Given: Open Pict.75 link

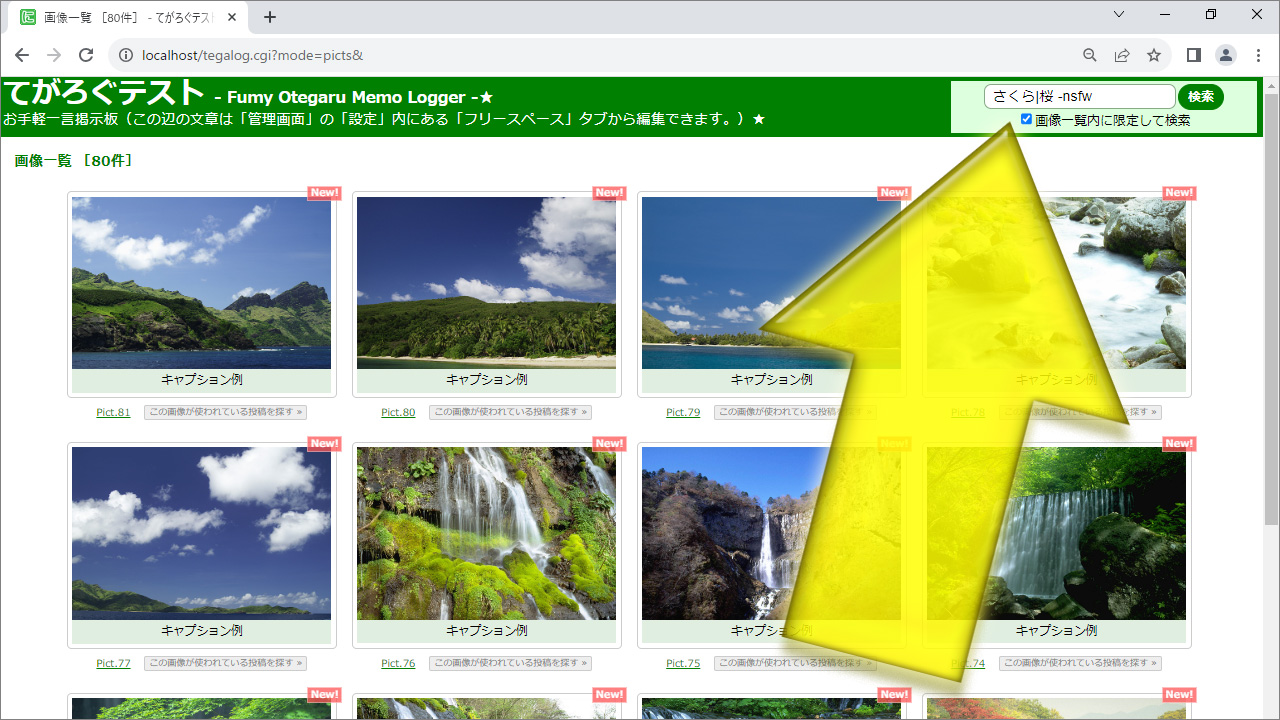Looking at the screenshot, I should 683,663.
